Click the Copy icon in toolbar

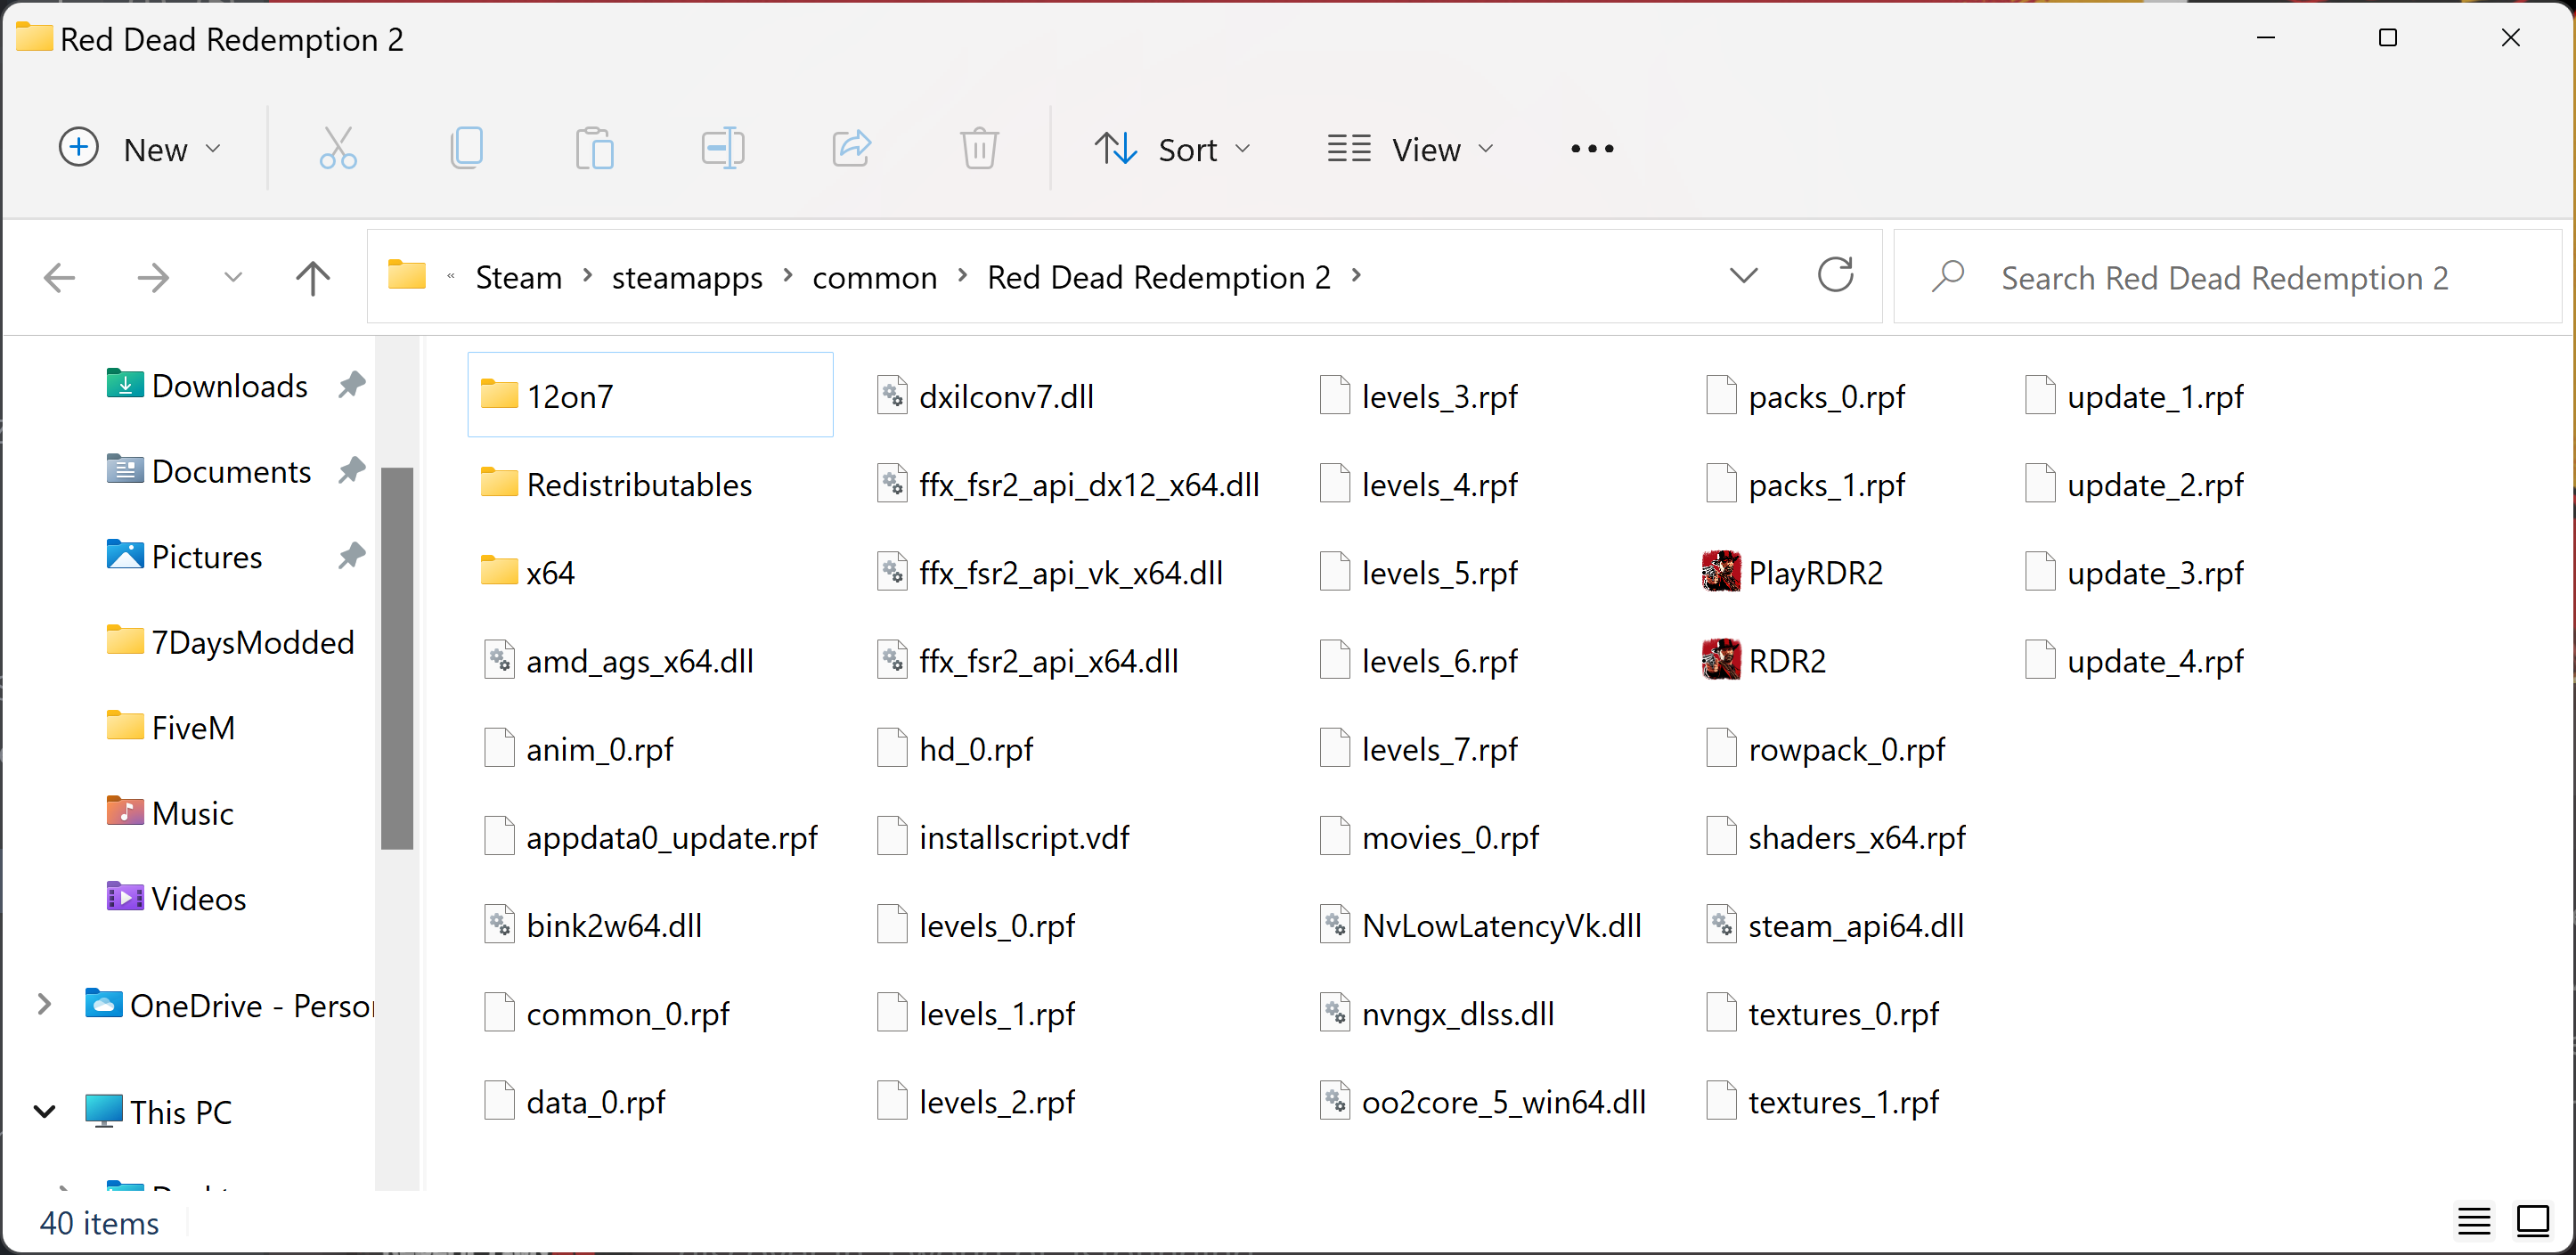[467, 149]
